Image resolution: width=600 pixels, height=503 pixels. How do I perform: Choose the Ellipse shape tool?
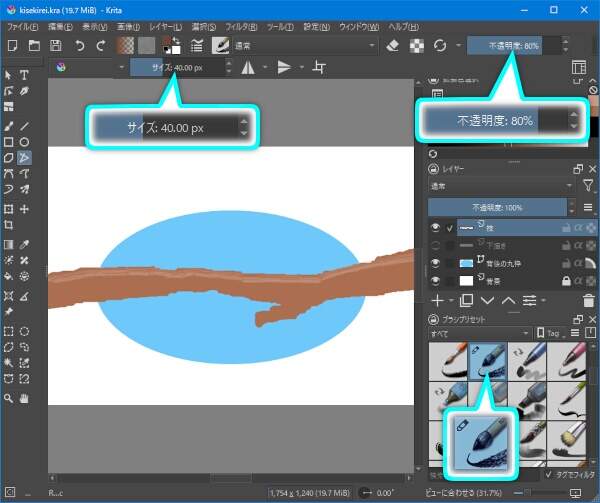tap(24, 142)
